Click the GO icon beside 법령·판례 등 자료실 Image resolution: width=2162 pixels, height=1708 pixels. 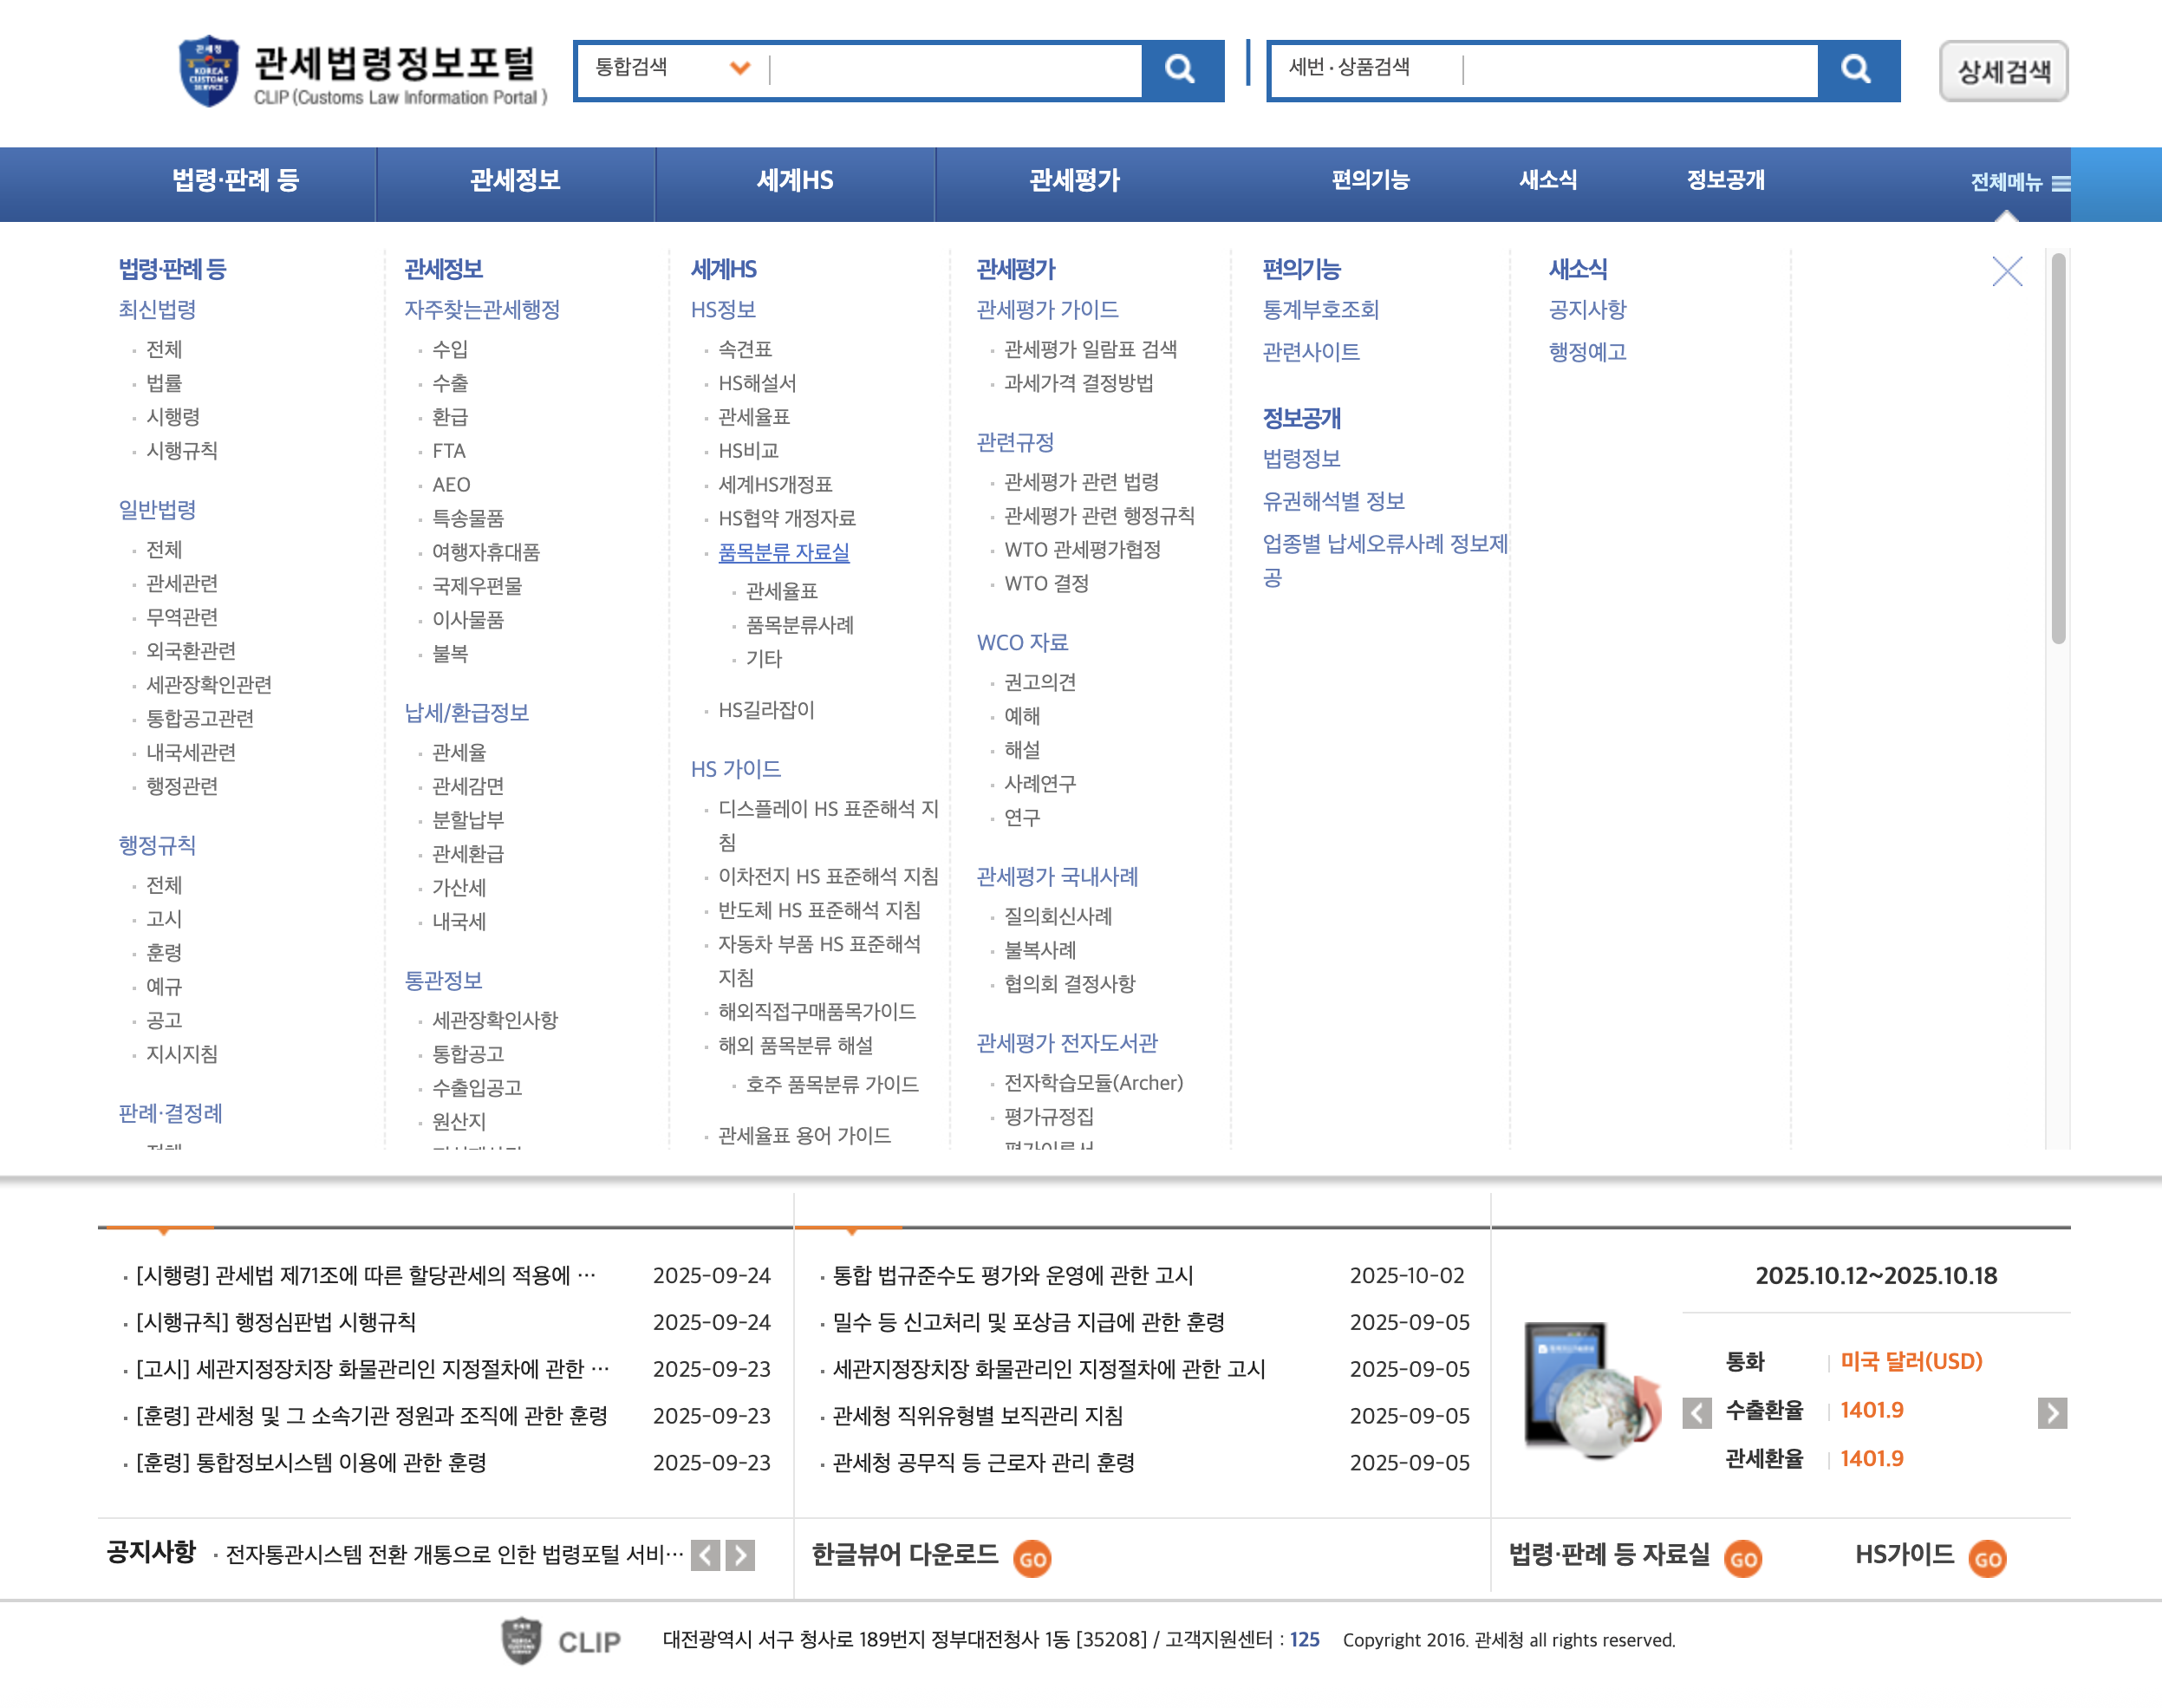tap(1742, 1558)
